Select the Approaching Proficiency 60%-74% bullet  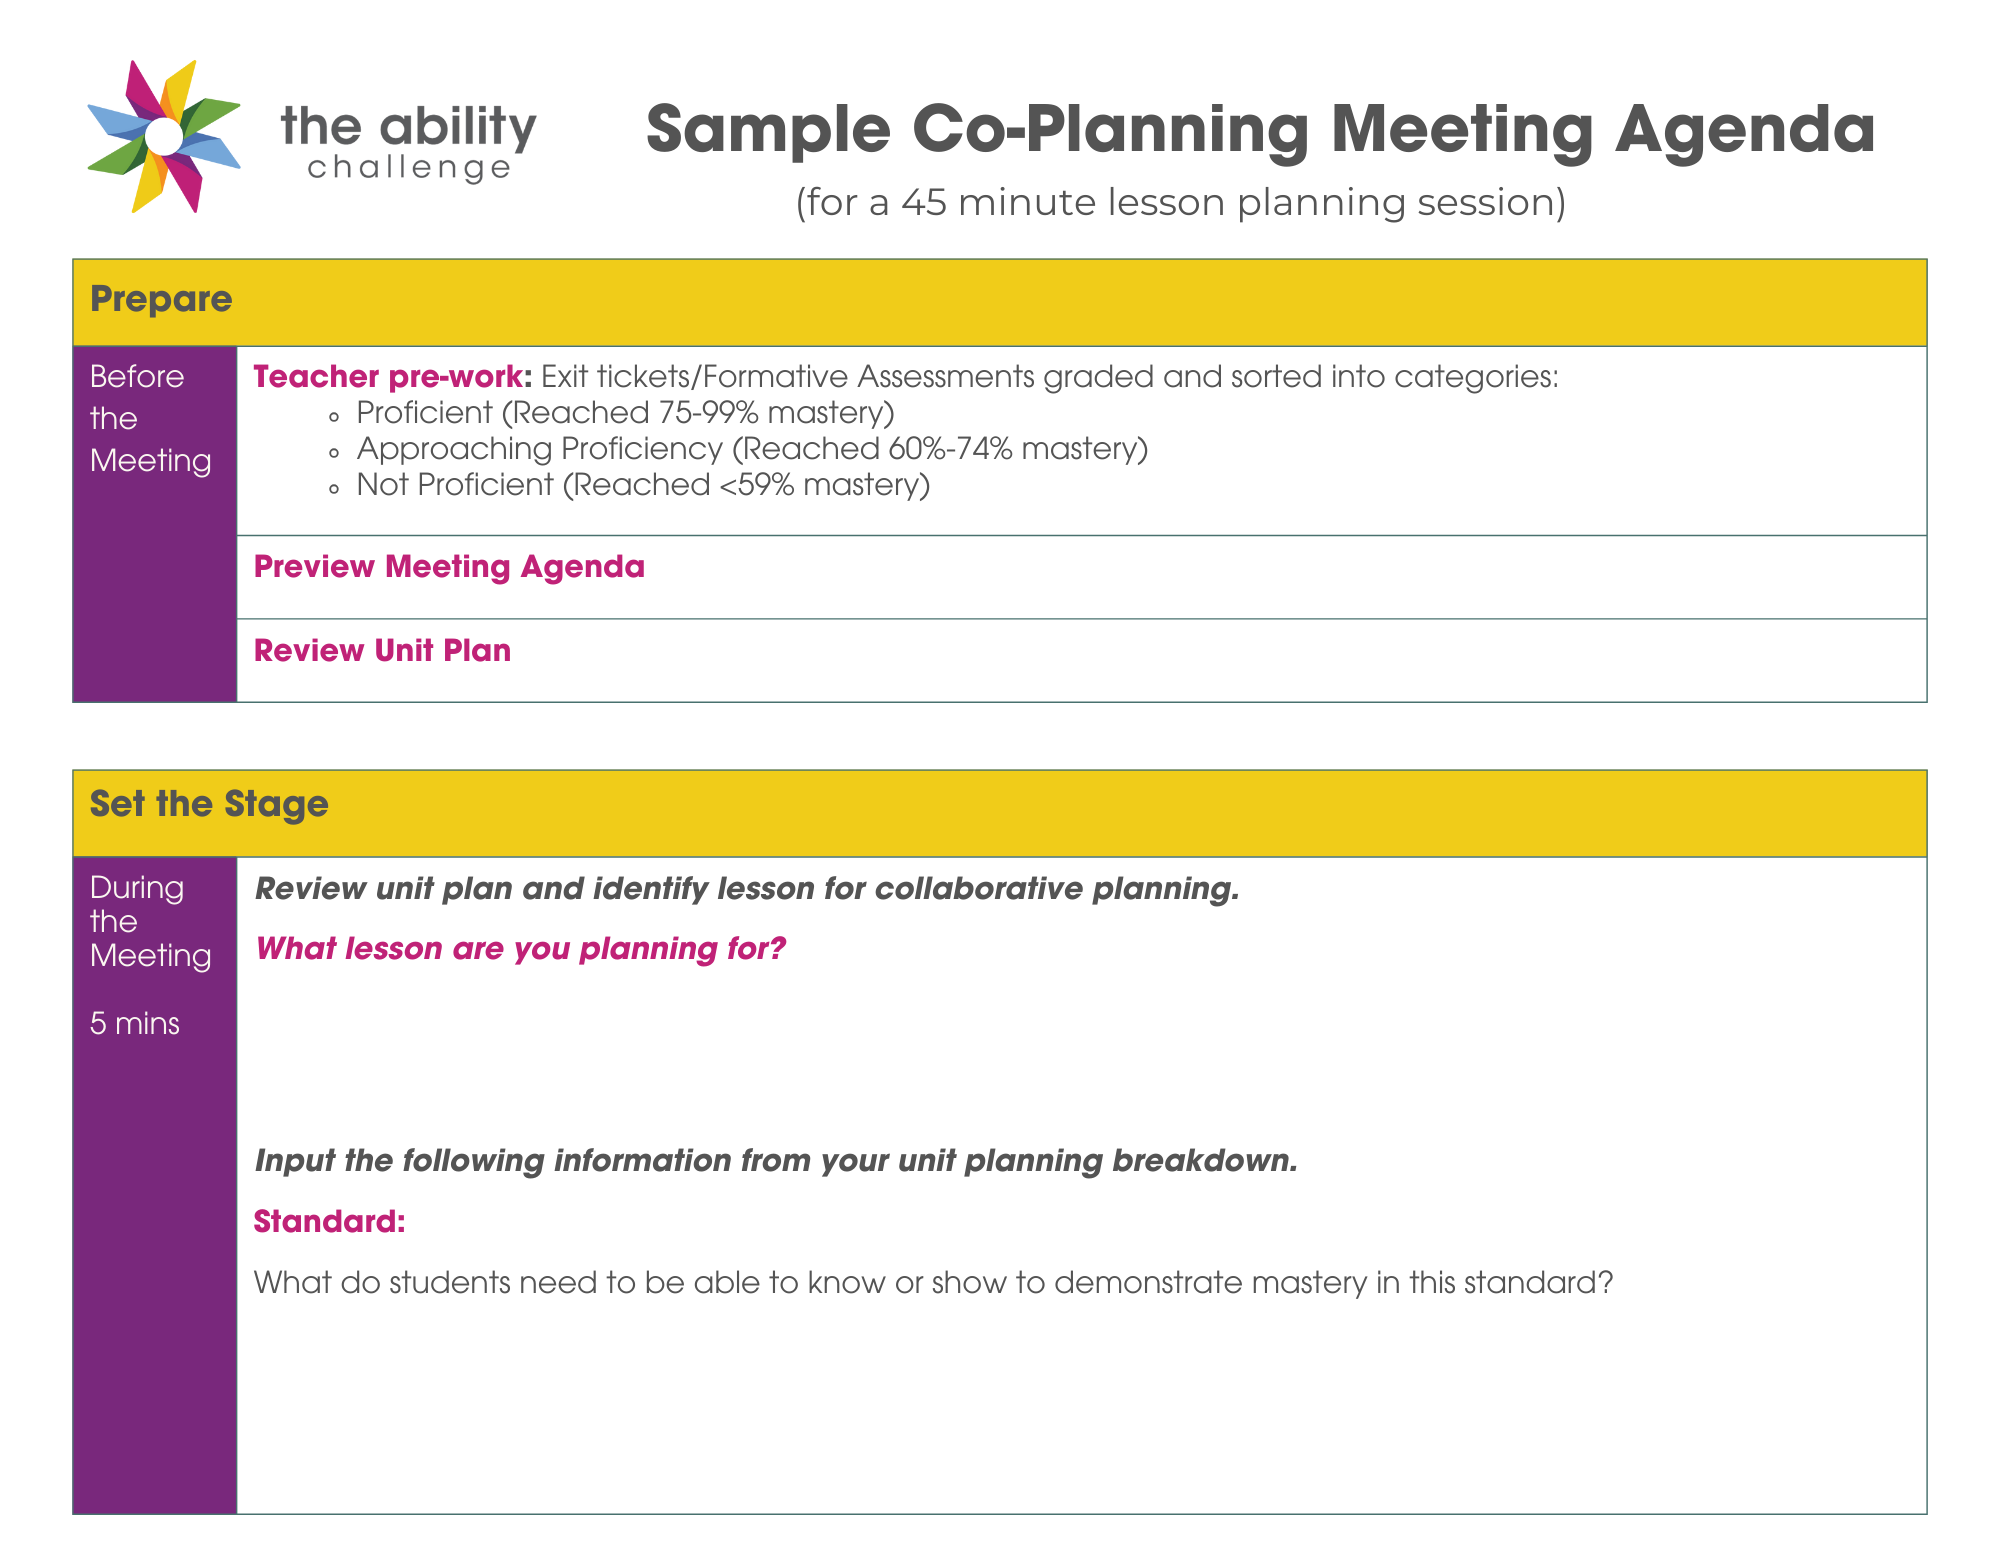tap(751, 449)
